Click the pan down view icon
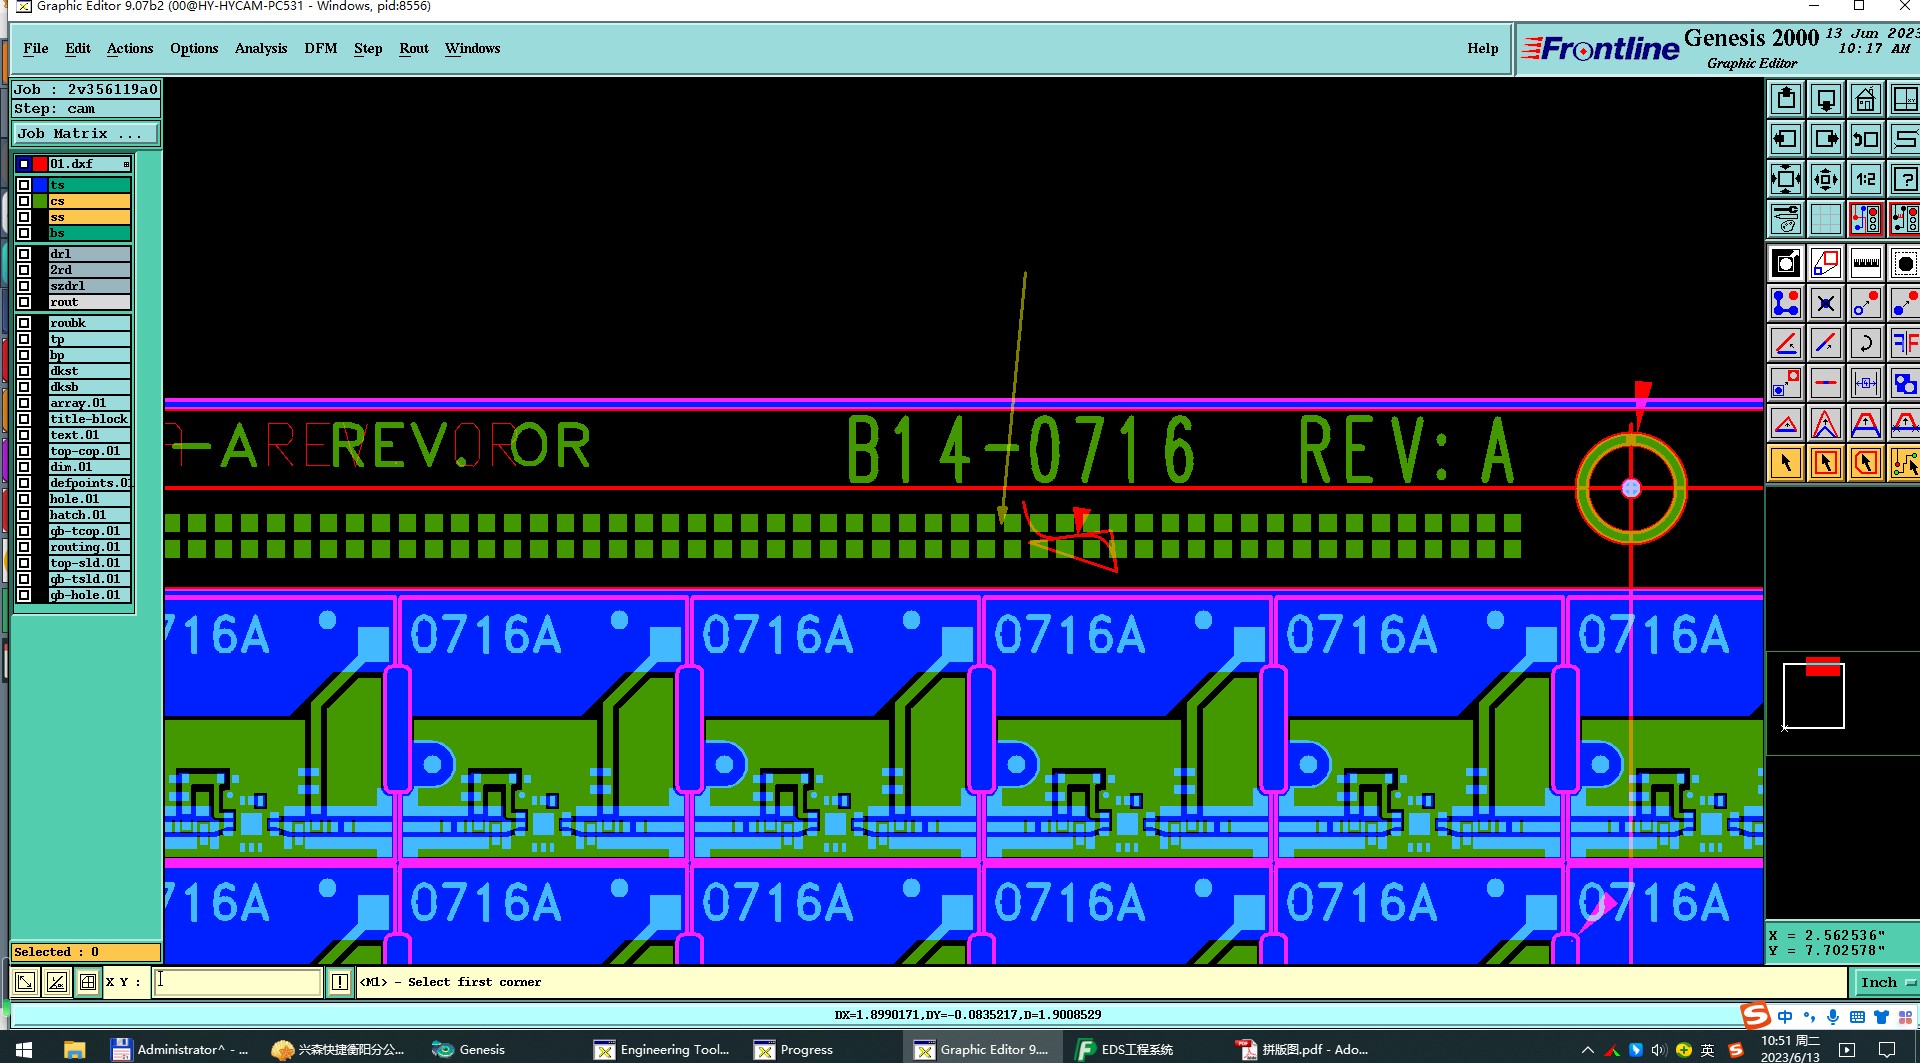 point(1826,100)
